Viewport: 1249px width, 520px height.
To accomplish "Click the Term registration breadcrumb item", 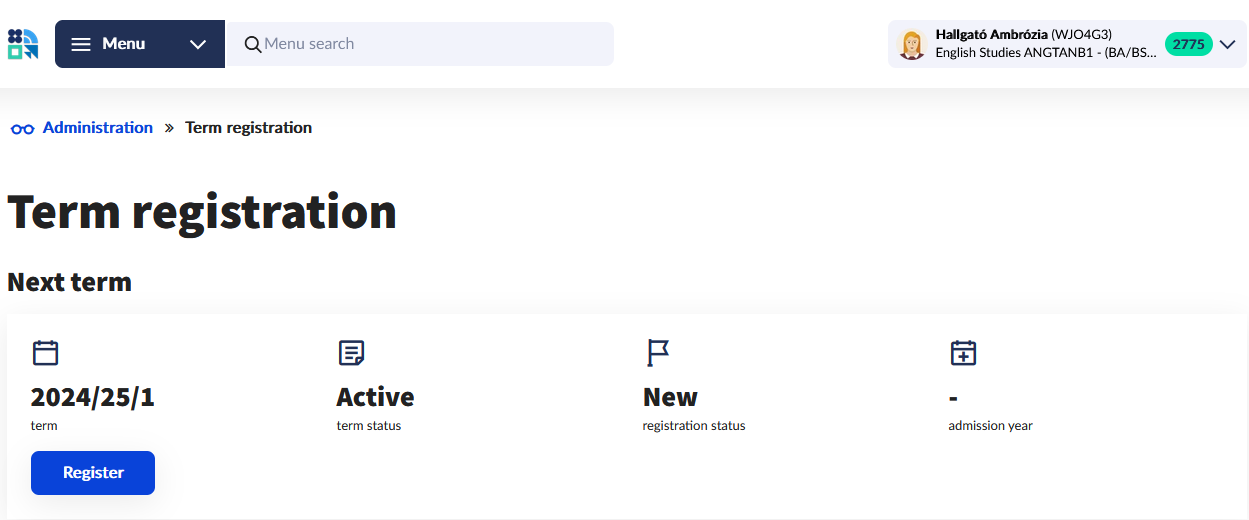I will [x=249, y=128].
